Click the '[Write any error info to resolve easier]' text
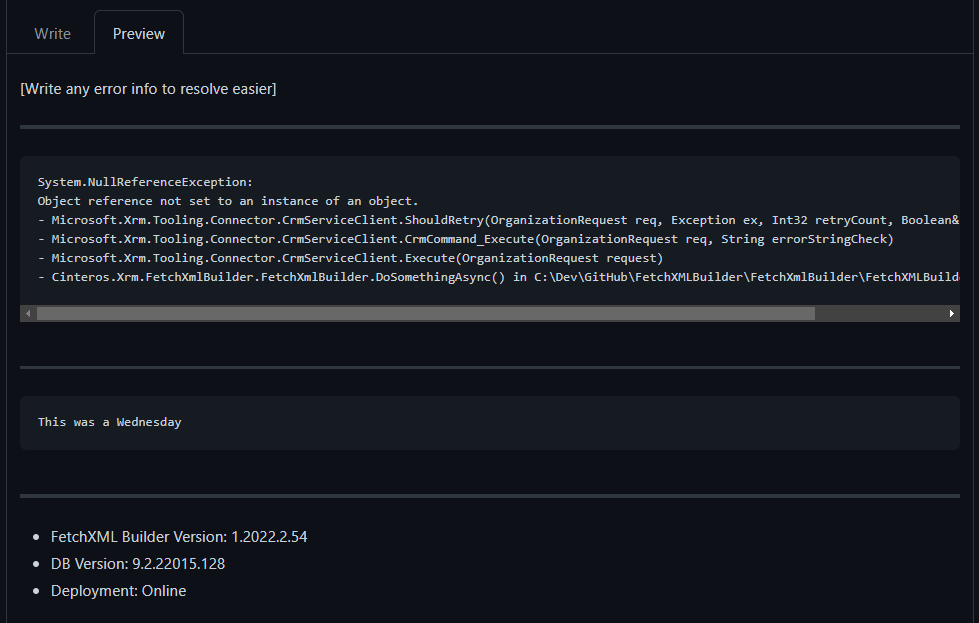The height and width of the screenshot is (623, 979). 148,89
